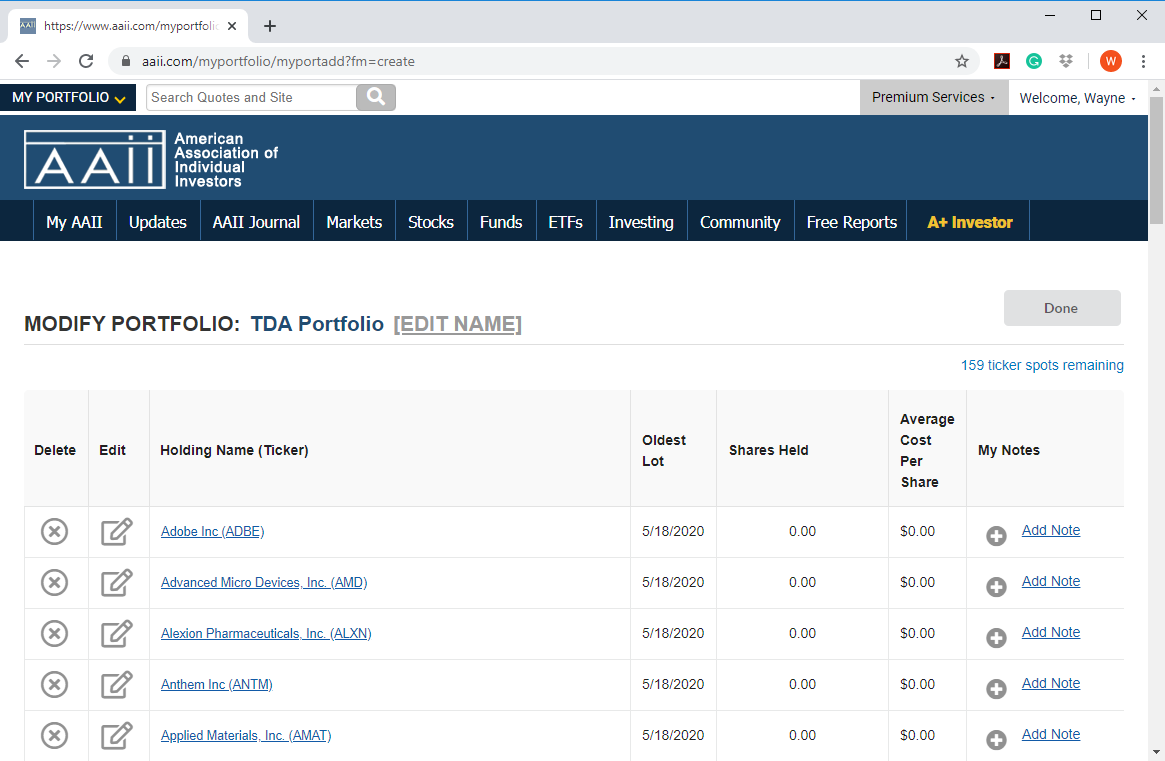The image size is (1165, 761).
Task: Open the My AAII menu
Action: [x=74, y=221]
